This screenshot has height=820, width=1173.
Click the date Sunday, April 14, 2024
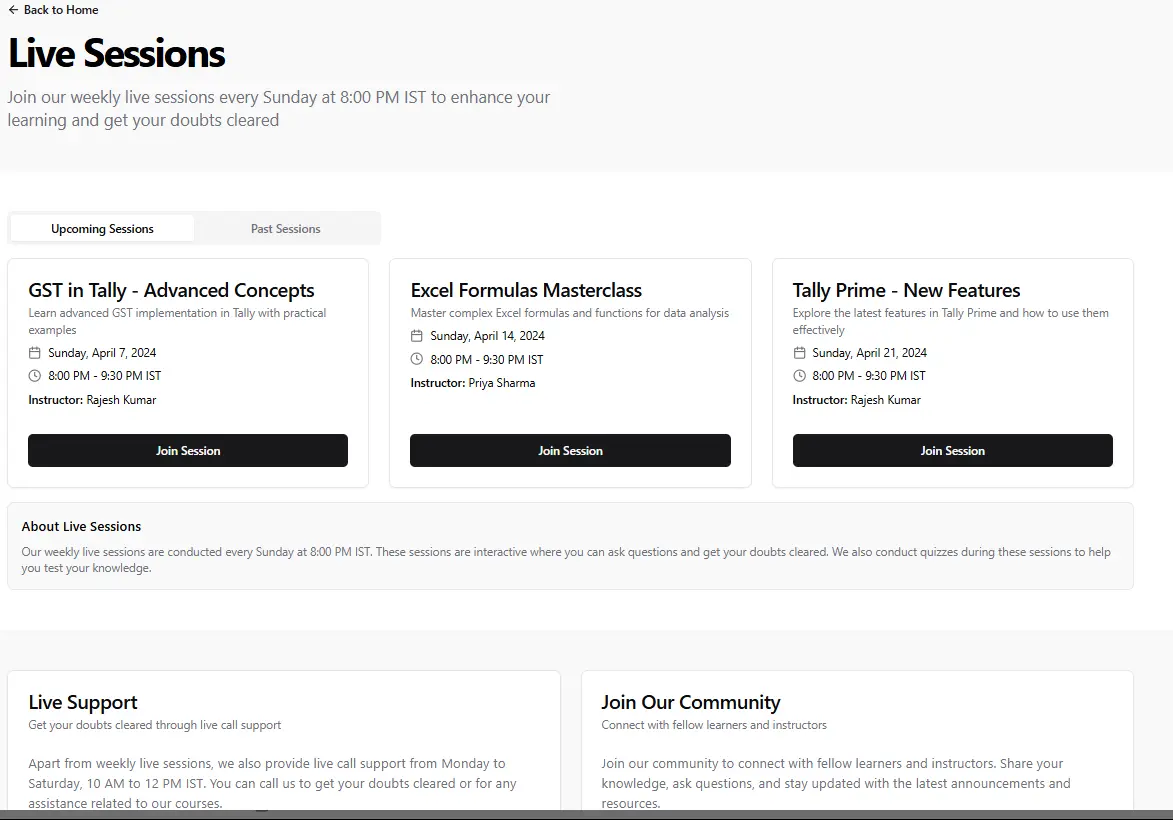point(487,336)
